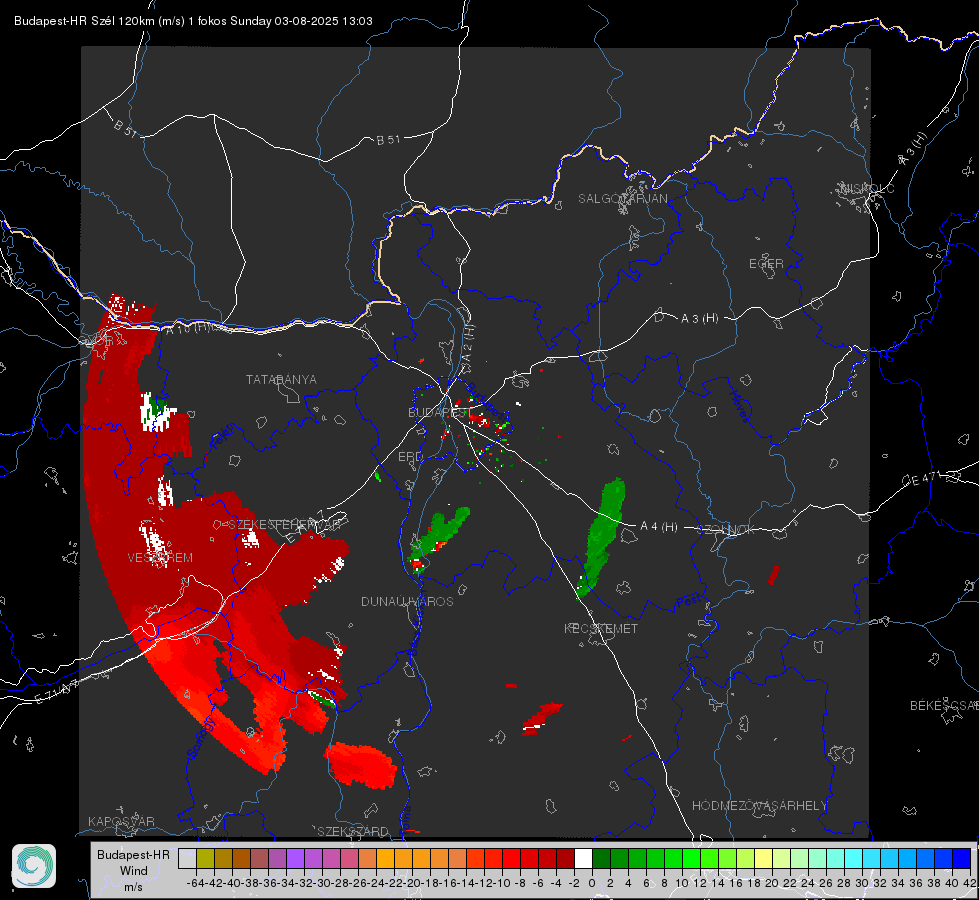Choose the purple swatch between -34 and -32
The image size is (979, 900).
(x=295, y=858)
